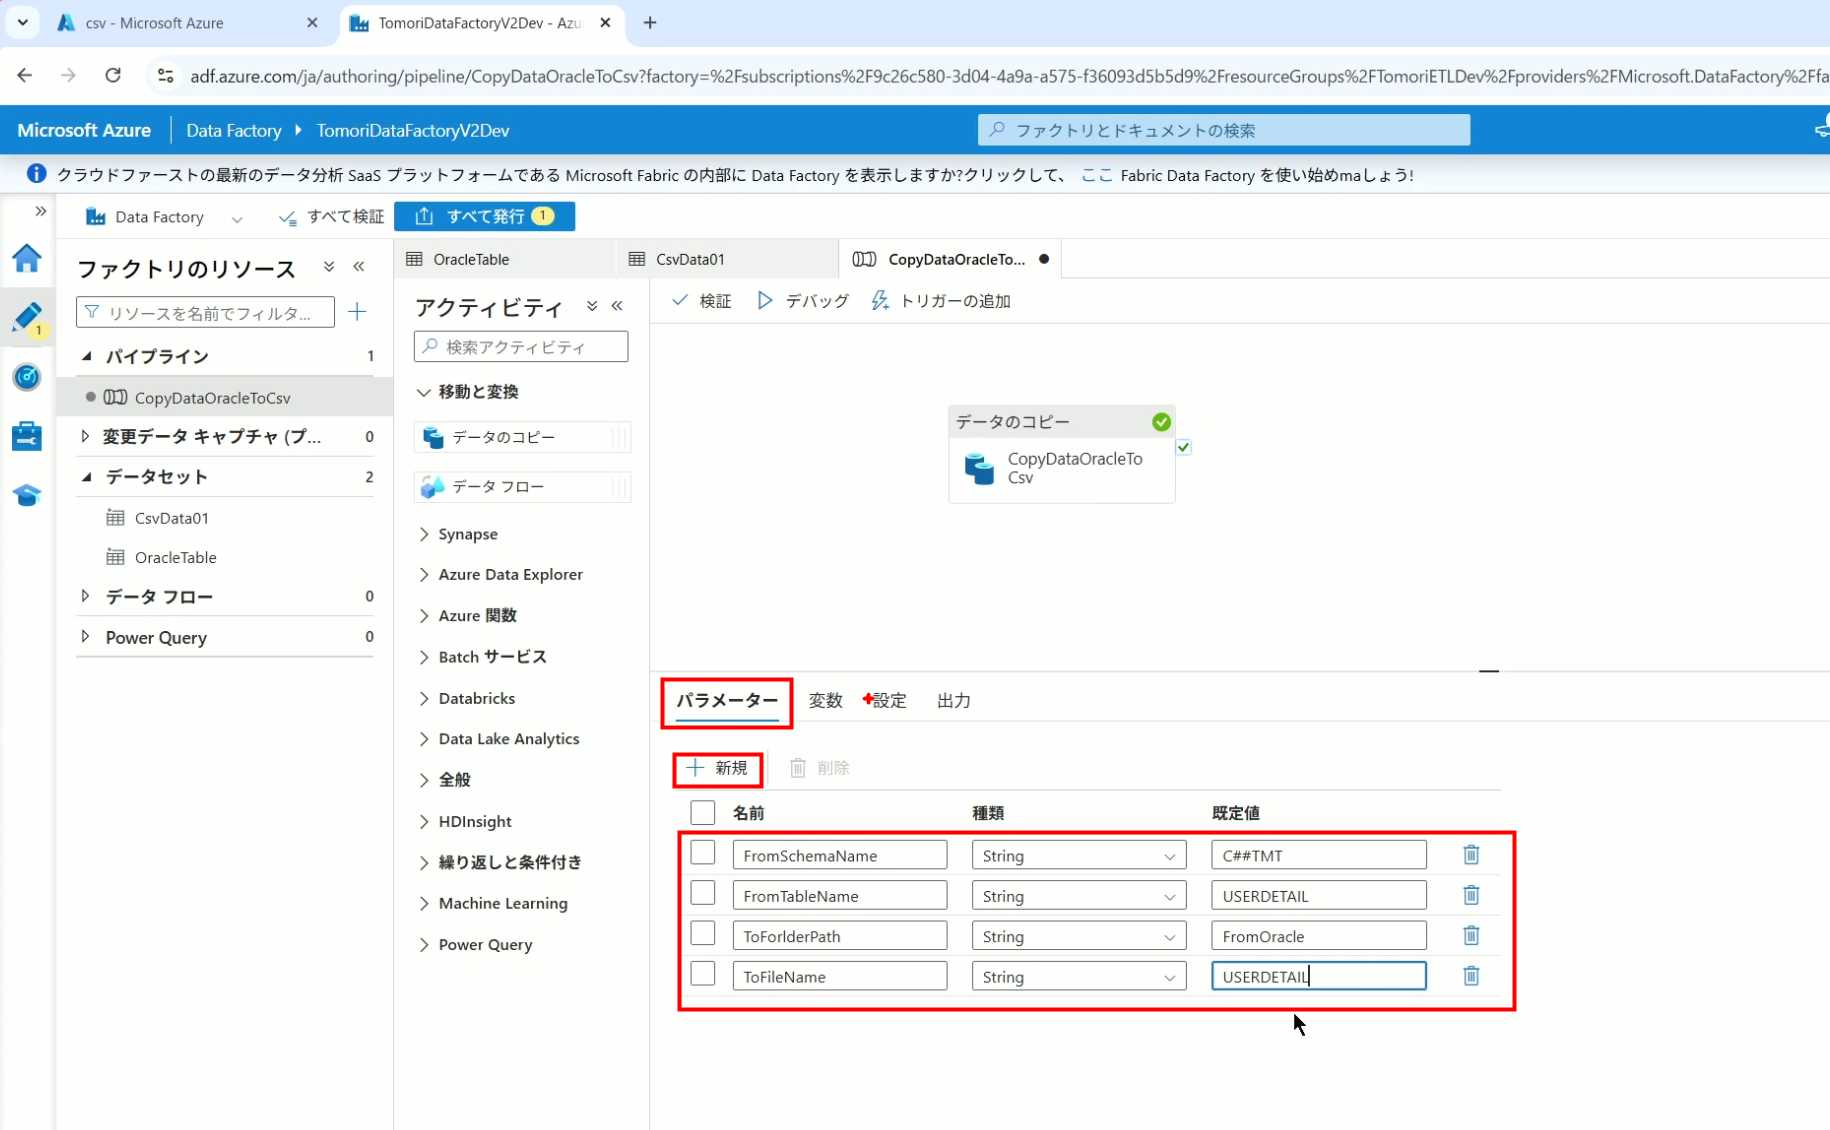The image size is (1830, 1130).
Task: Click the デバッグ play icon
Action: [765, 301]
